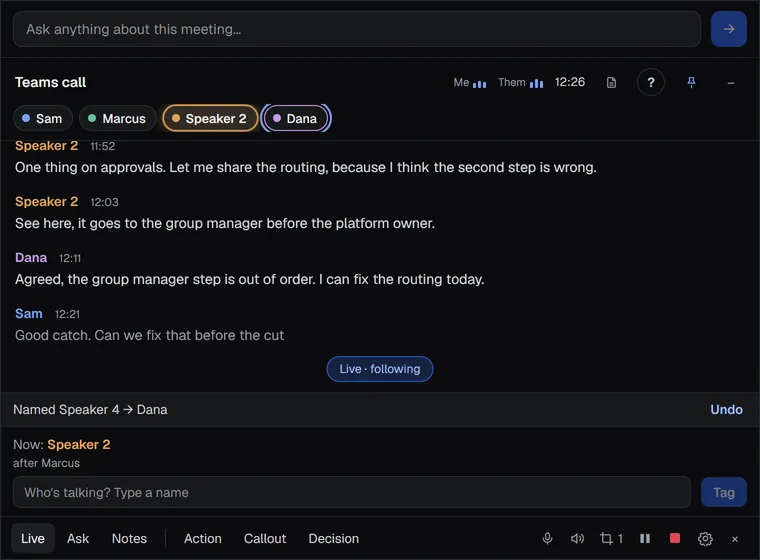This screenshot has height=560, width=760.
Task: Open the transcript document icon
Action: [x=611, y=82]
